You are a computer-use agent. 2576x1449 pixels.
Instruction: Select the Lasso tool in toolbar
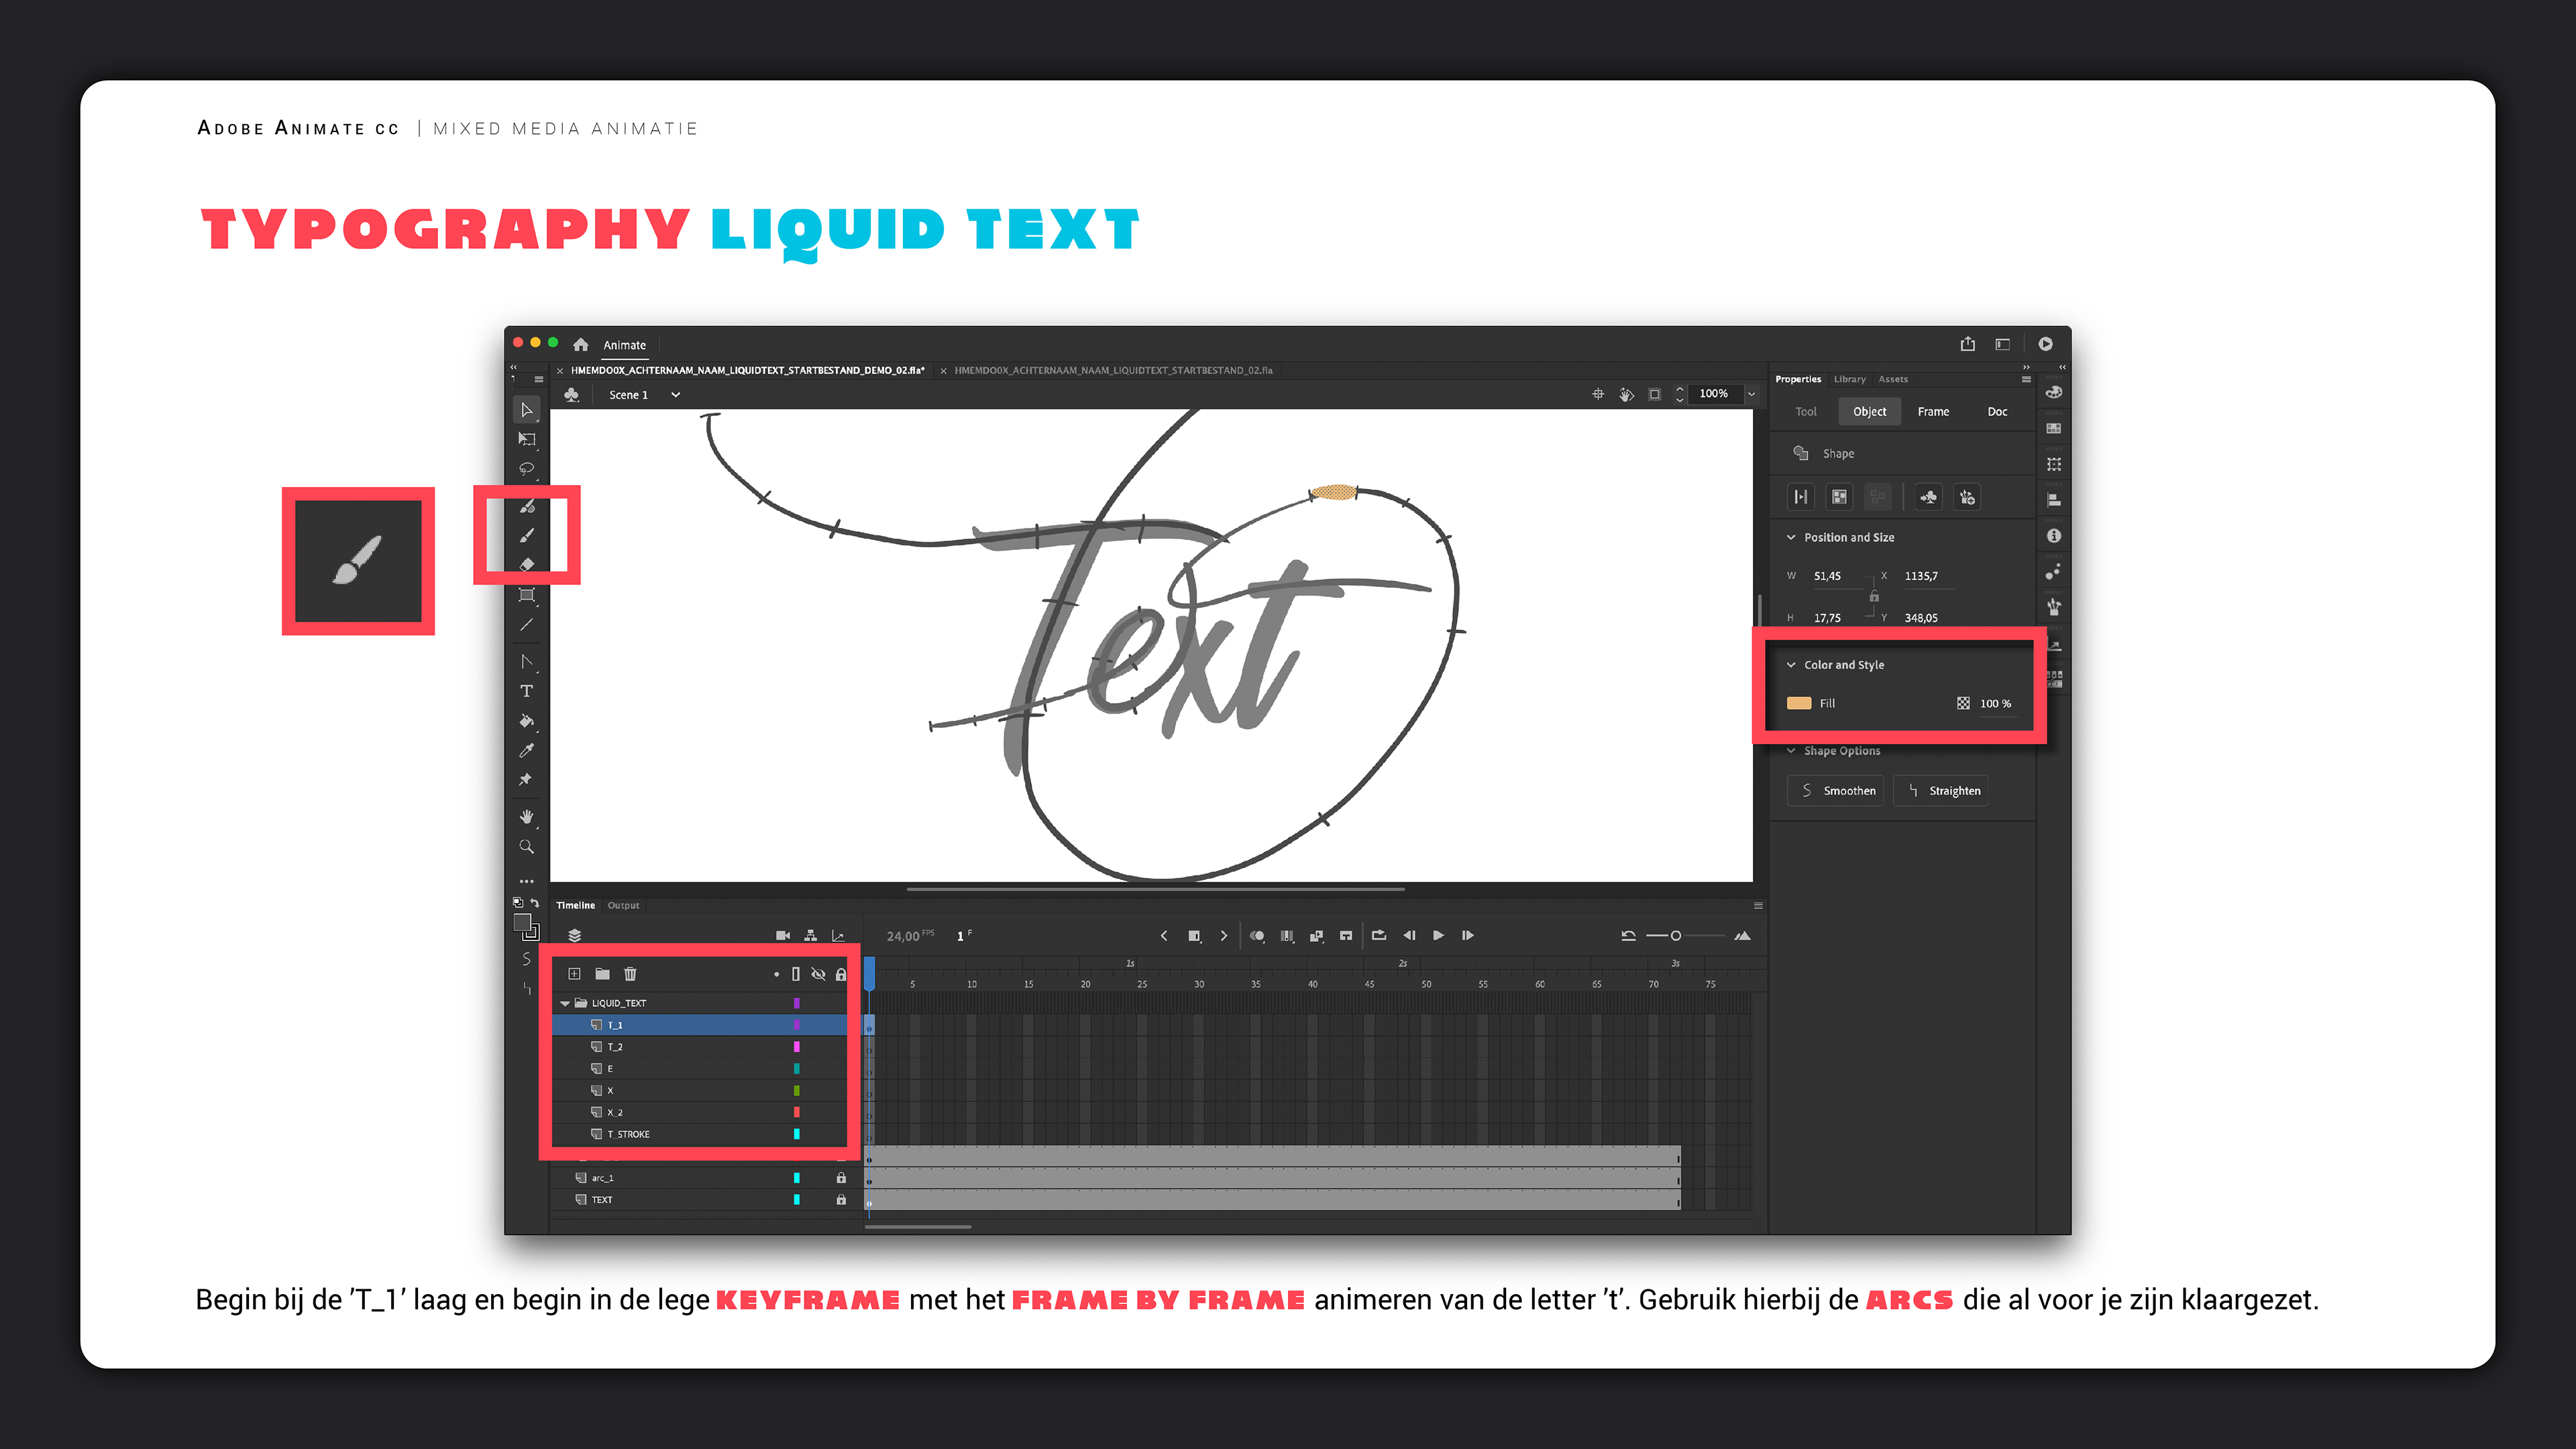point(526,469)
